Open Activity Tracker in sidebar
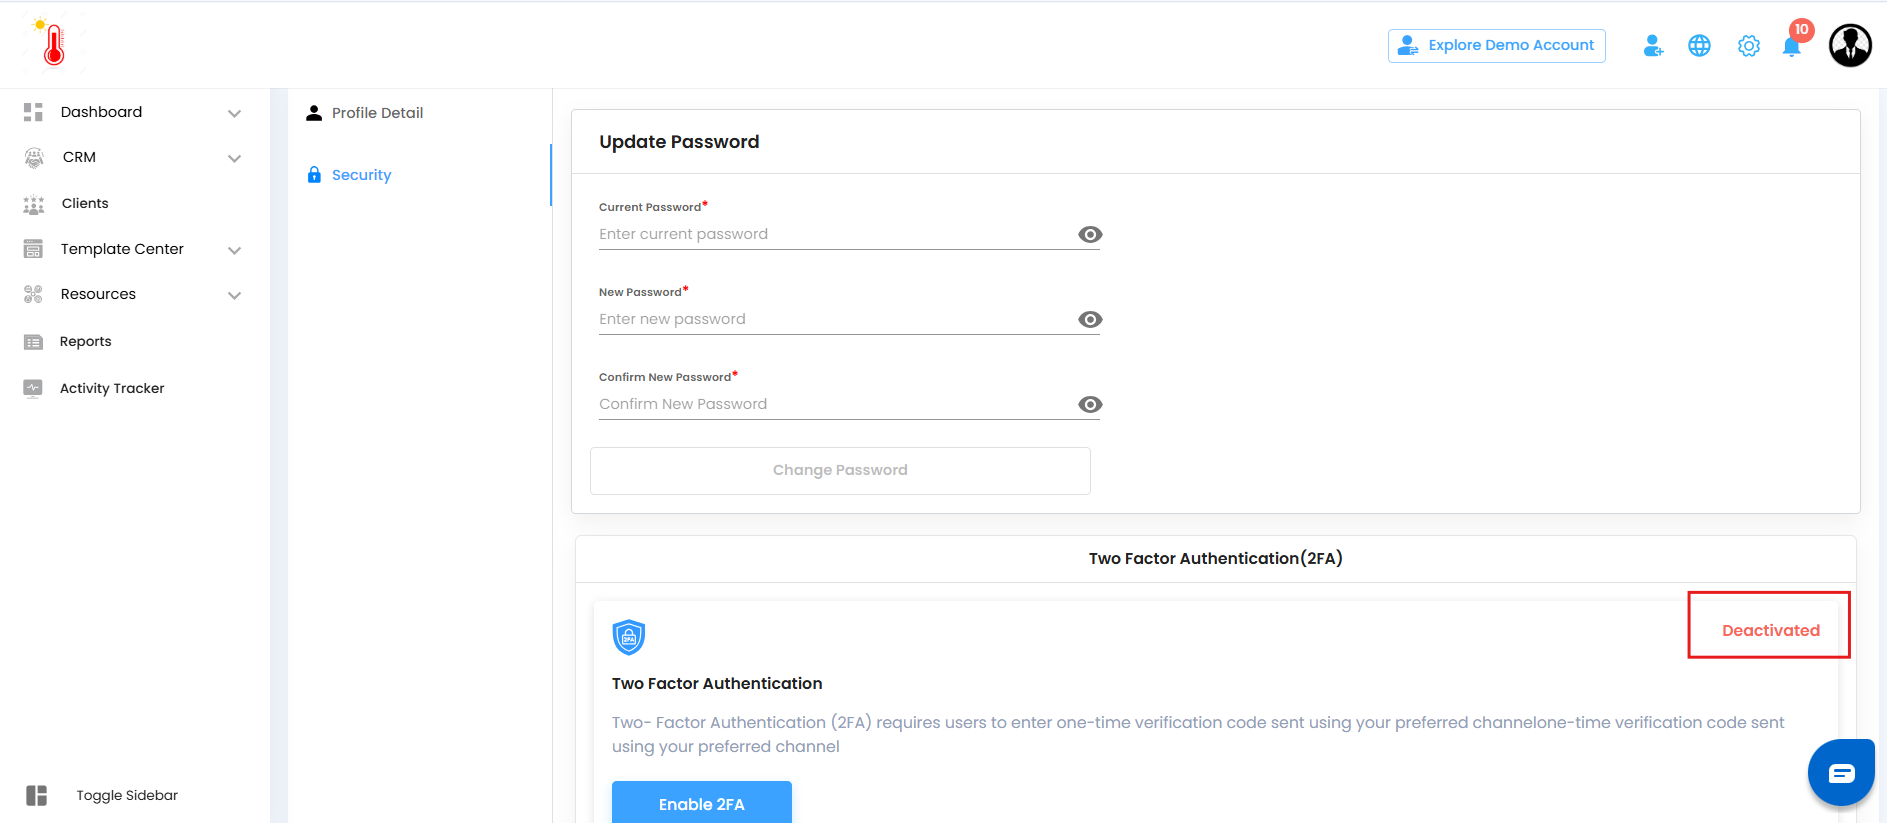The image size is (1887, 823). pos(112,388)
